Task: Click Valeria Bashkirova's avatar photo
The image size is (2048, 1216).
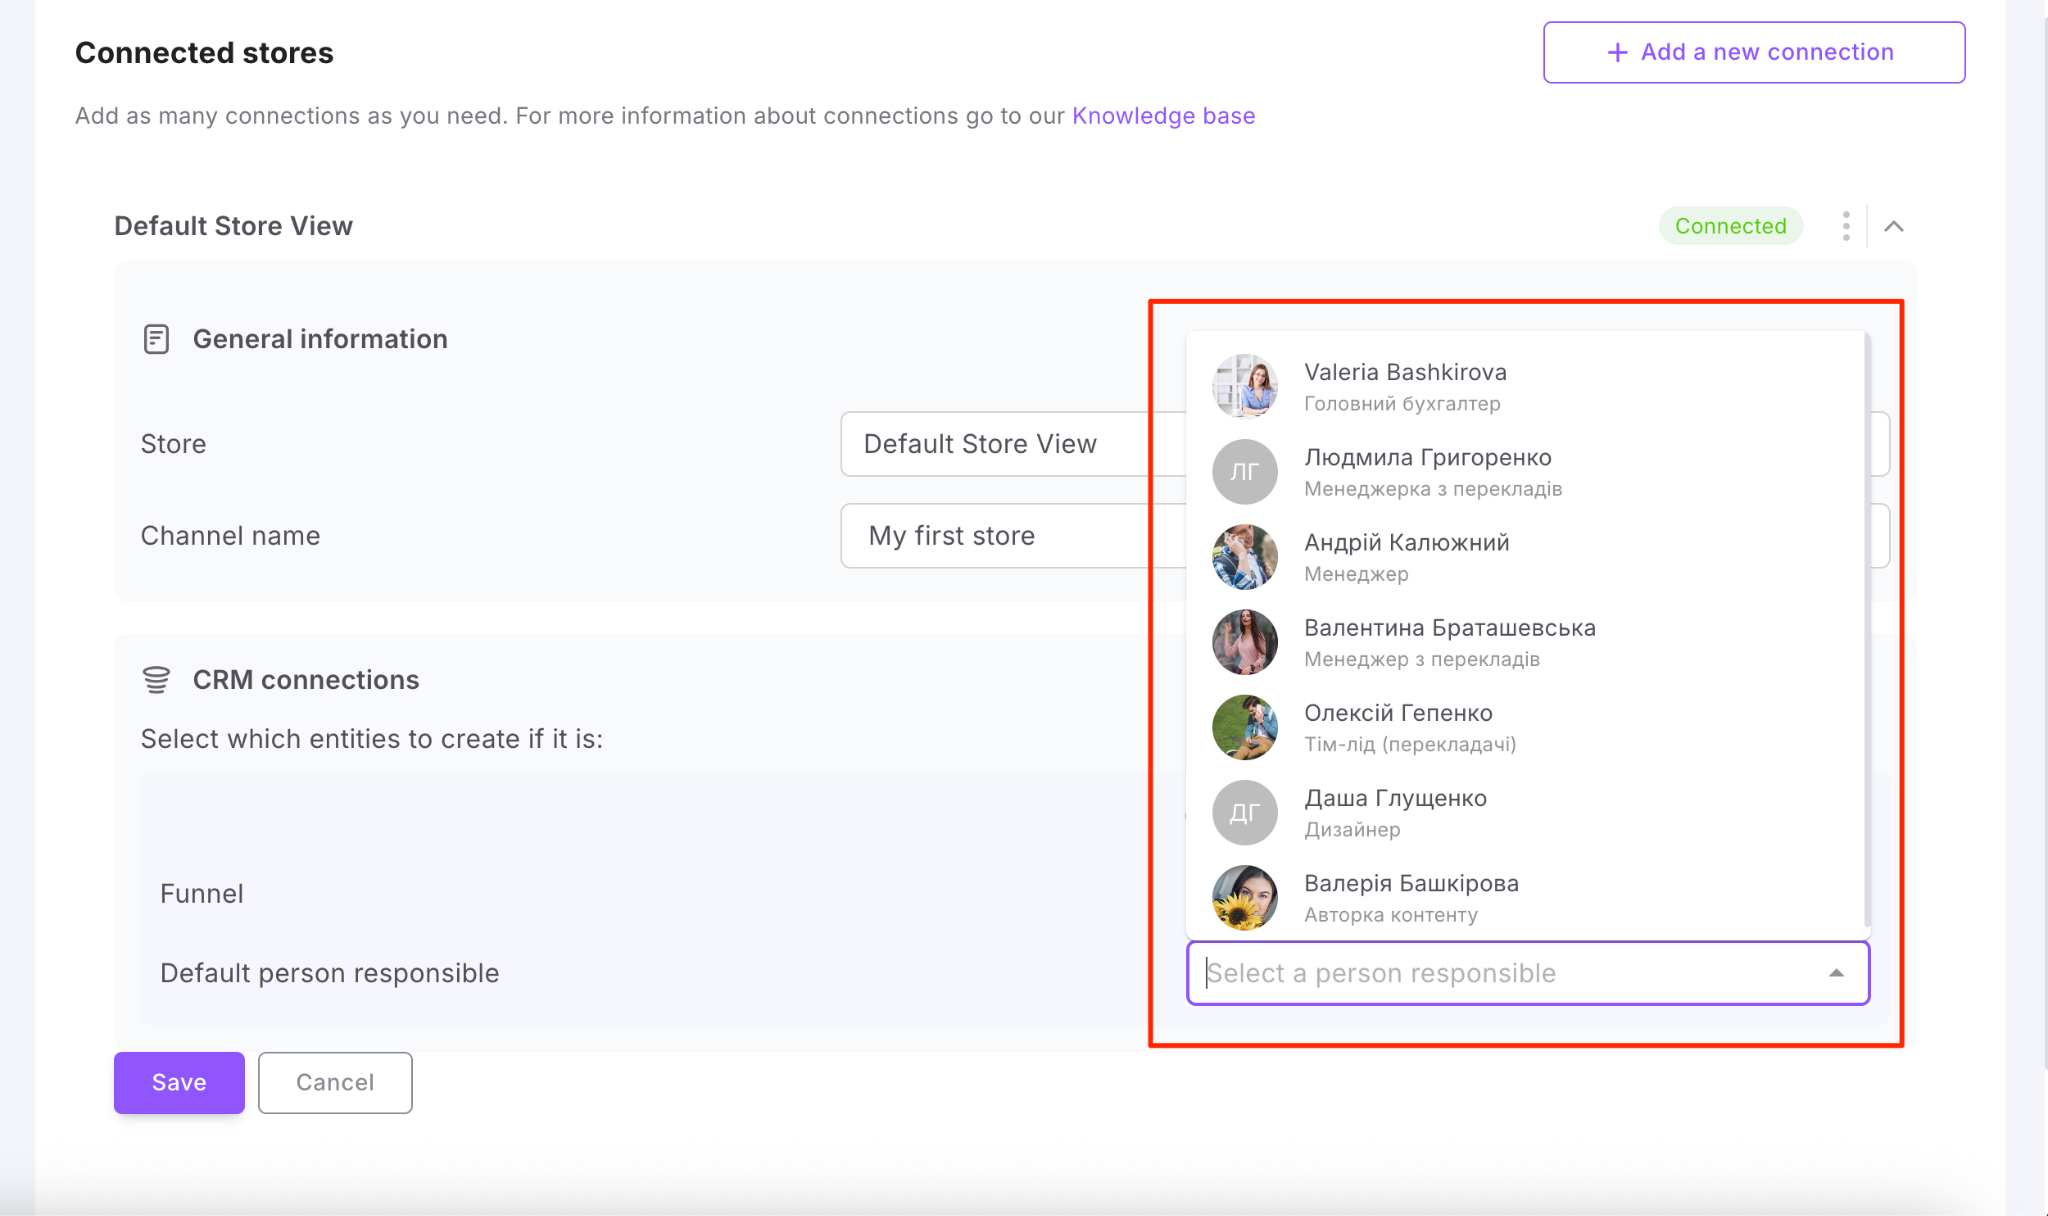Action: coord(1244,386)
